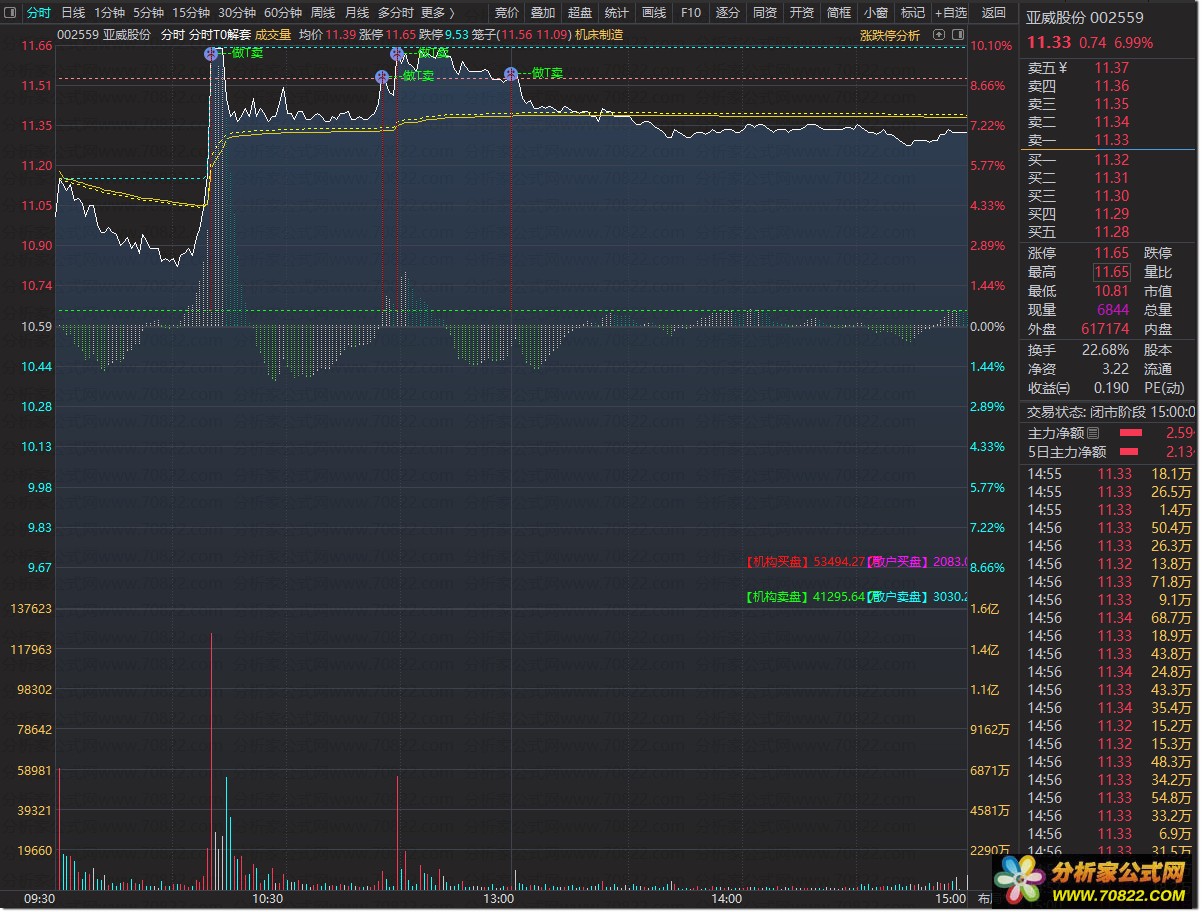Click the 叠加 overlay button
1202x912 pixels.
point(543,13)
